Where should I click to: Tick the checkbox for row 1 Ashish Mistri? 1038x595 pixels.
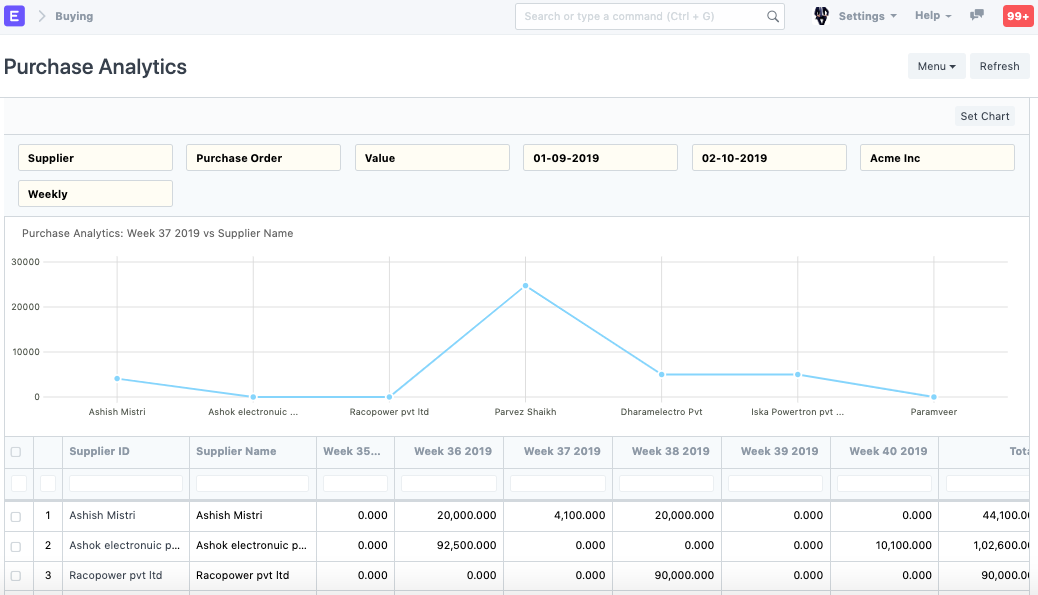tap(16, 517)
